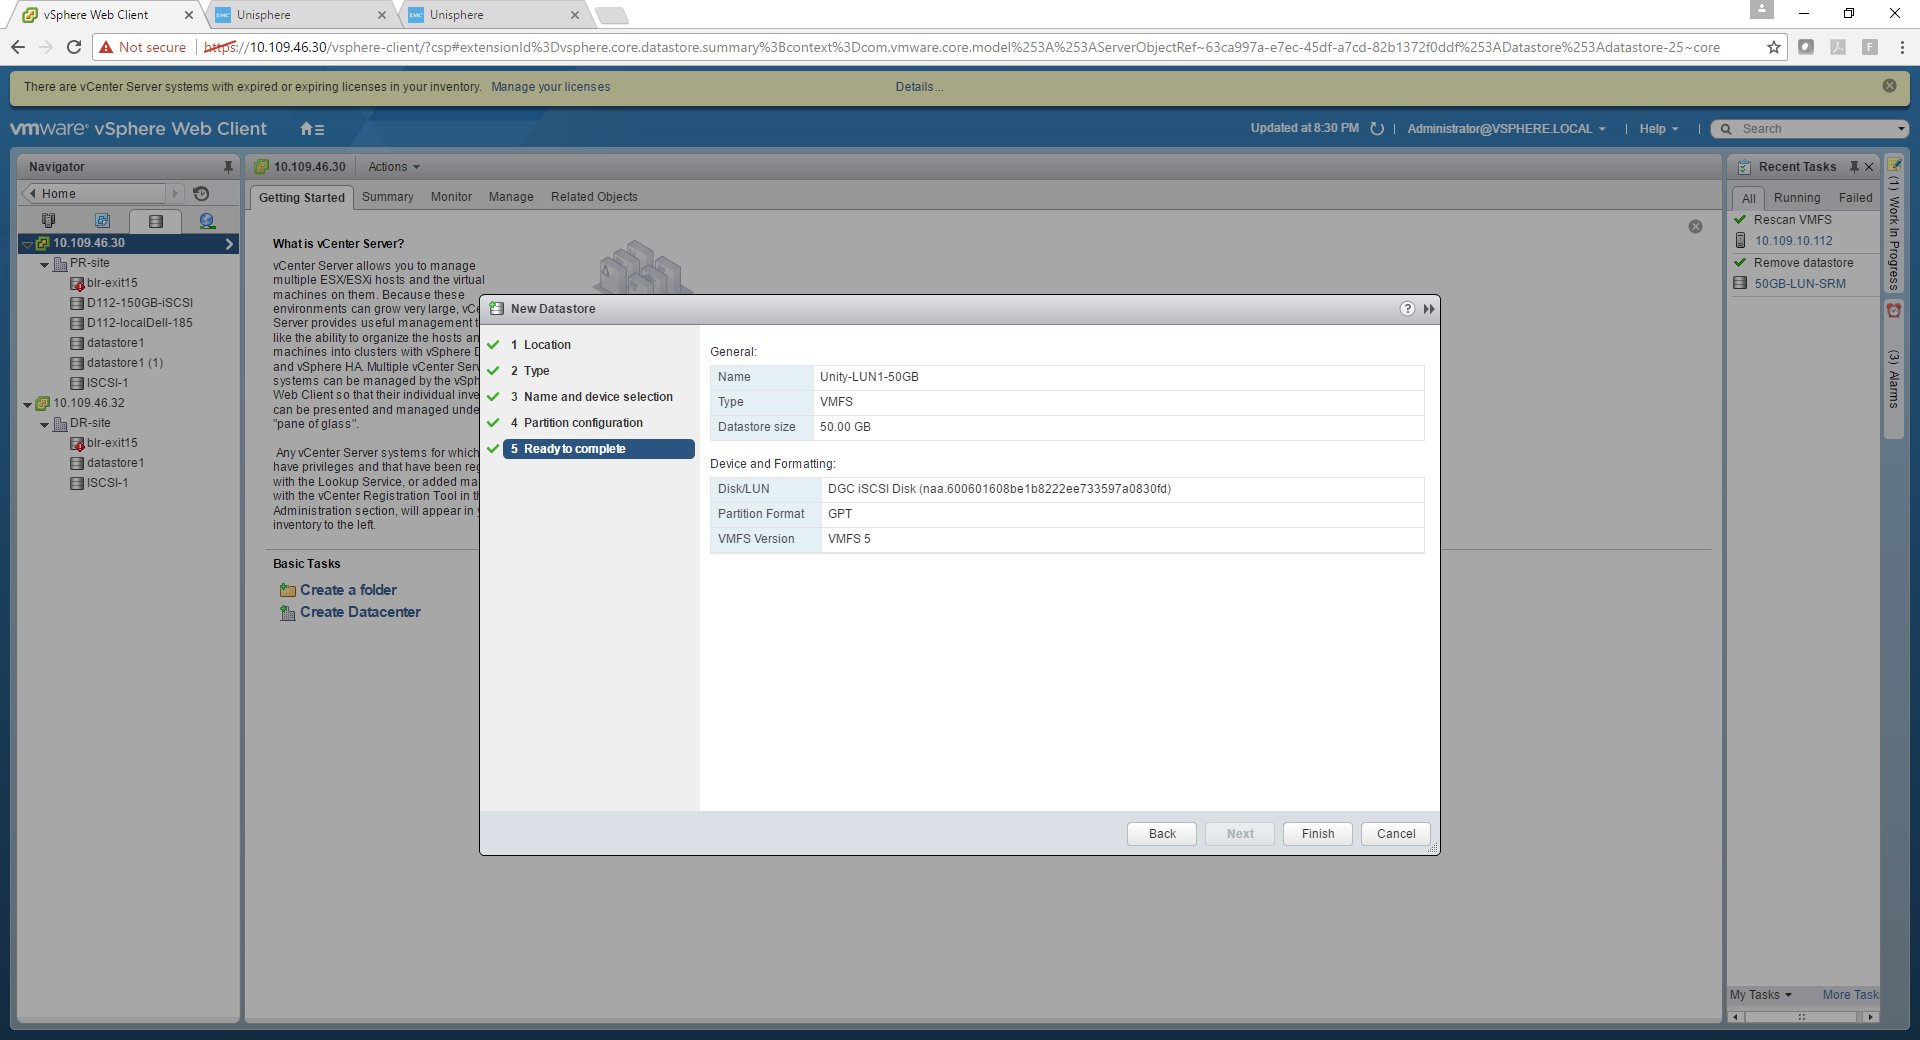Click the Search input field
The width and height of the screenshot is (1920, 1040).
(x=1812, y=129)
